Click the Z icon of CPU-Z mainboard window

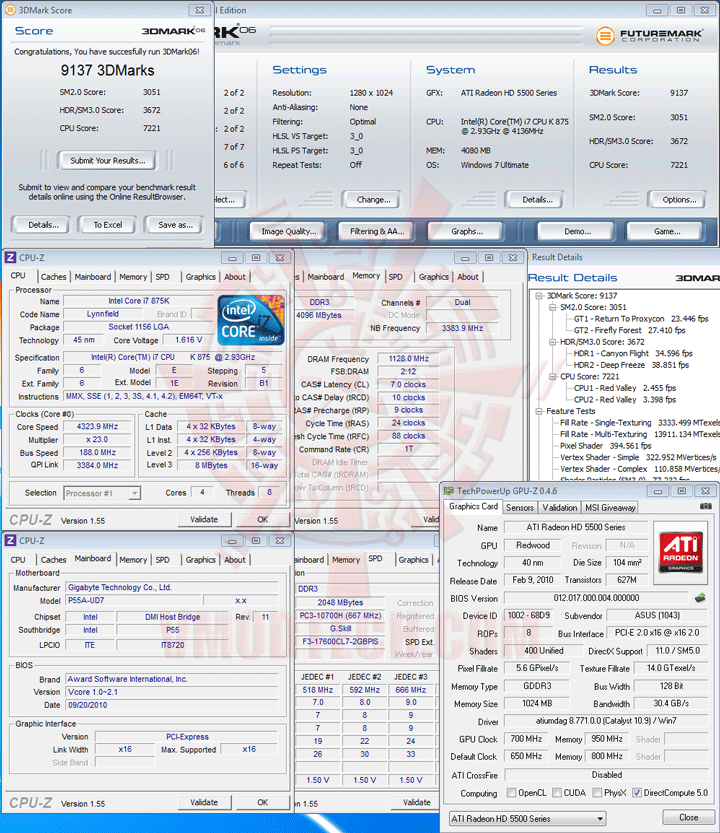point(10,540)
